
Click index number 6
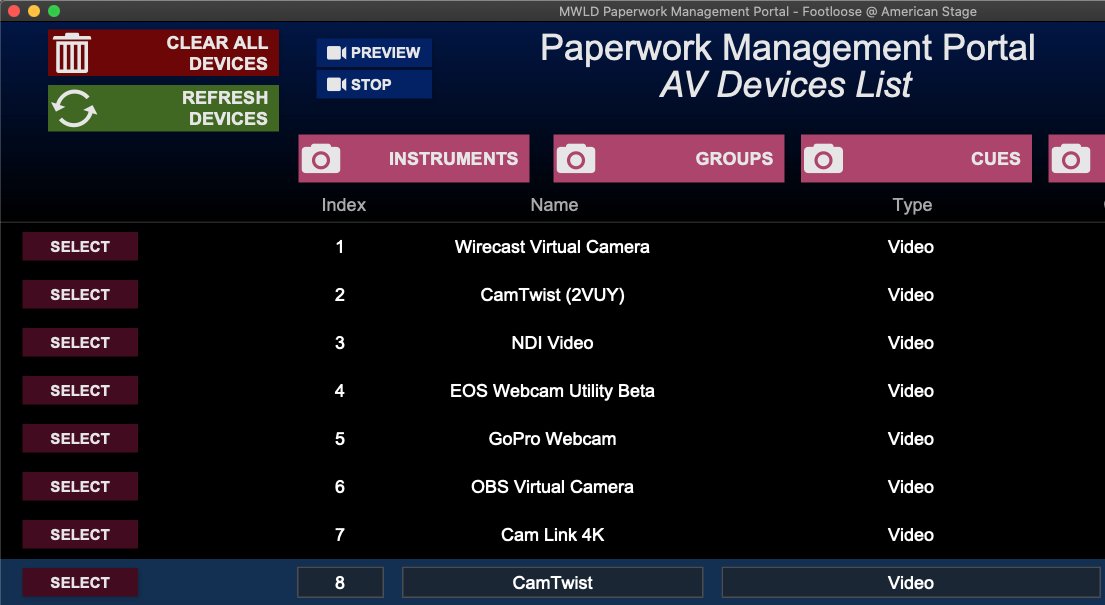[340, 487]
